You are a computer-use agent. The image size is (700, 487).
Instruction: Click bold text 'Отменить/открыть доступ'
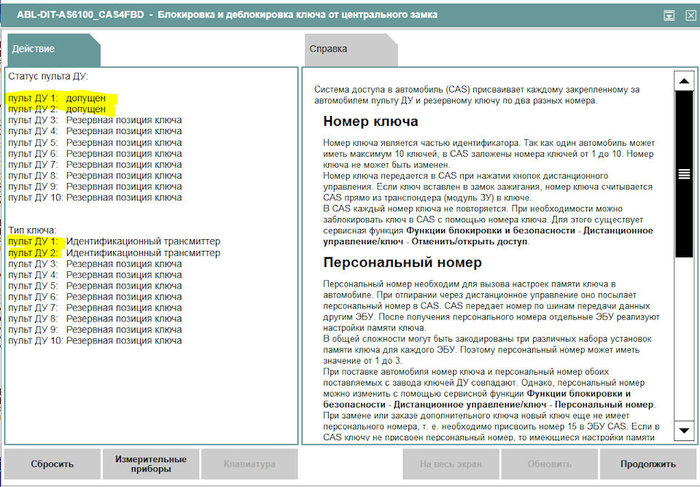click(469, 241)
